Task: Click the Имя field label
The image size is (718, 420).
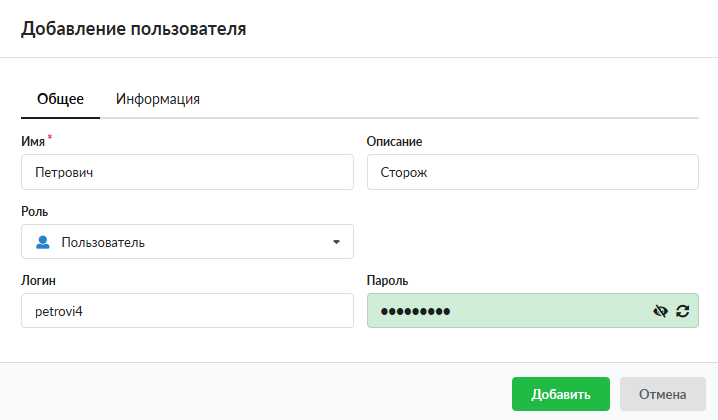Action: (x=33, y=142)
